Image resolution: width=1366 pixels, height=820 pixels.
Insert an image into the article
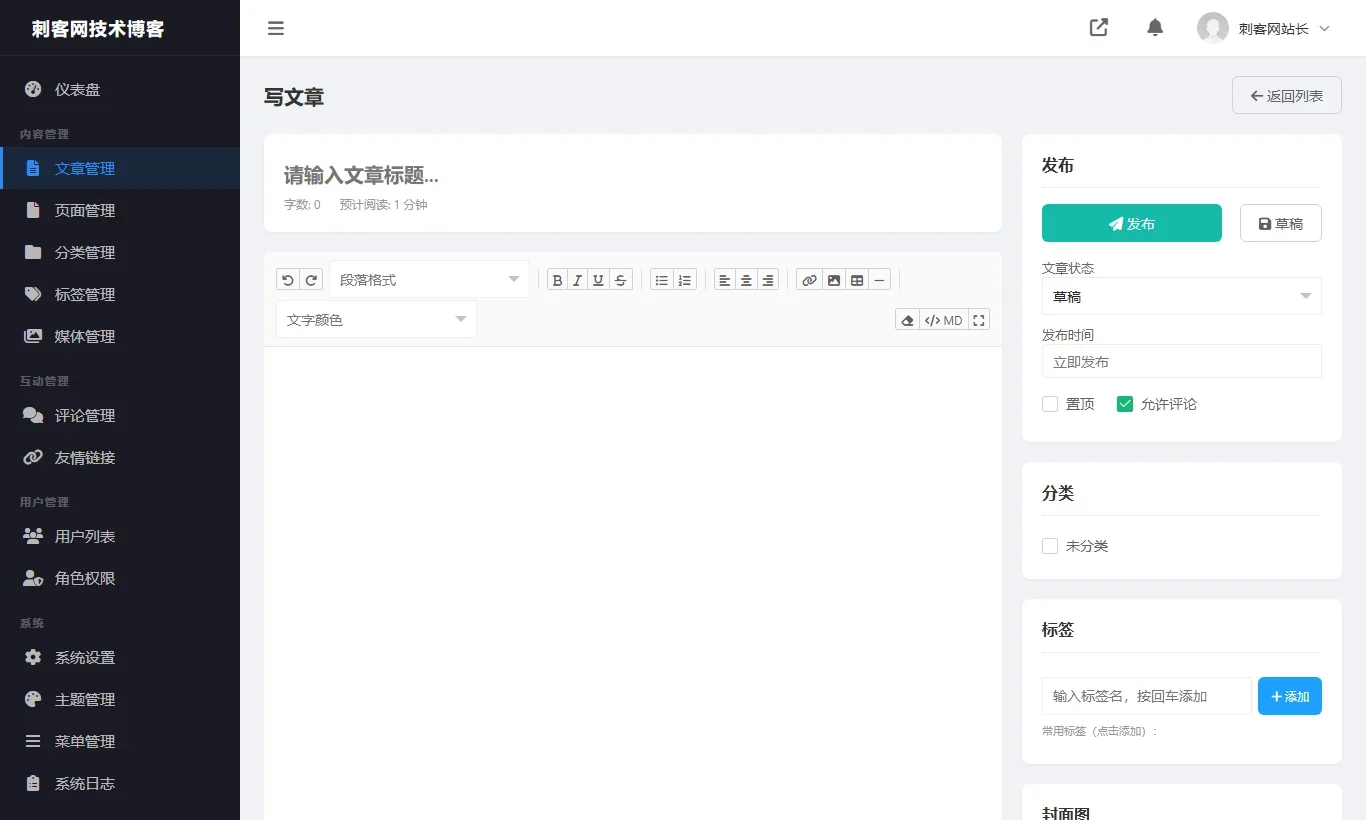tap(834, 280)
